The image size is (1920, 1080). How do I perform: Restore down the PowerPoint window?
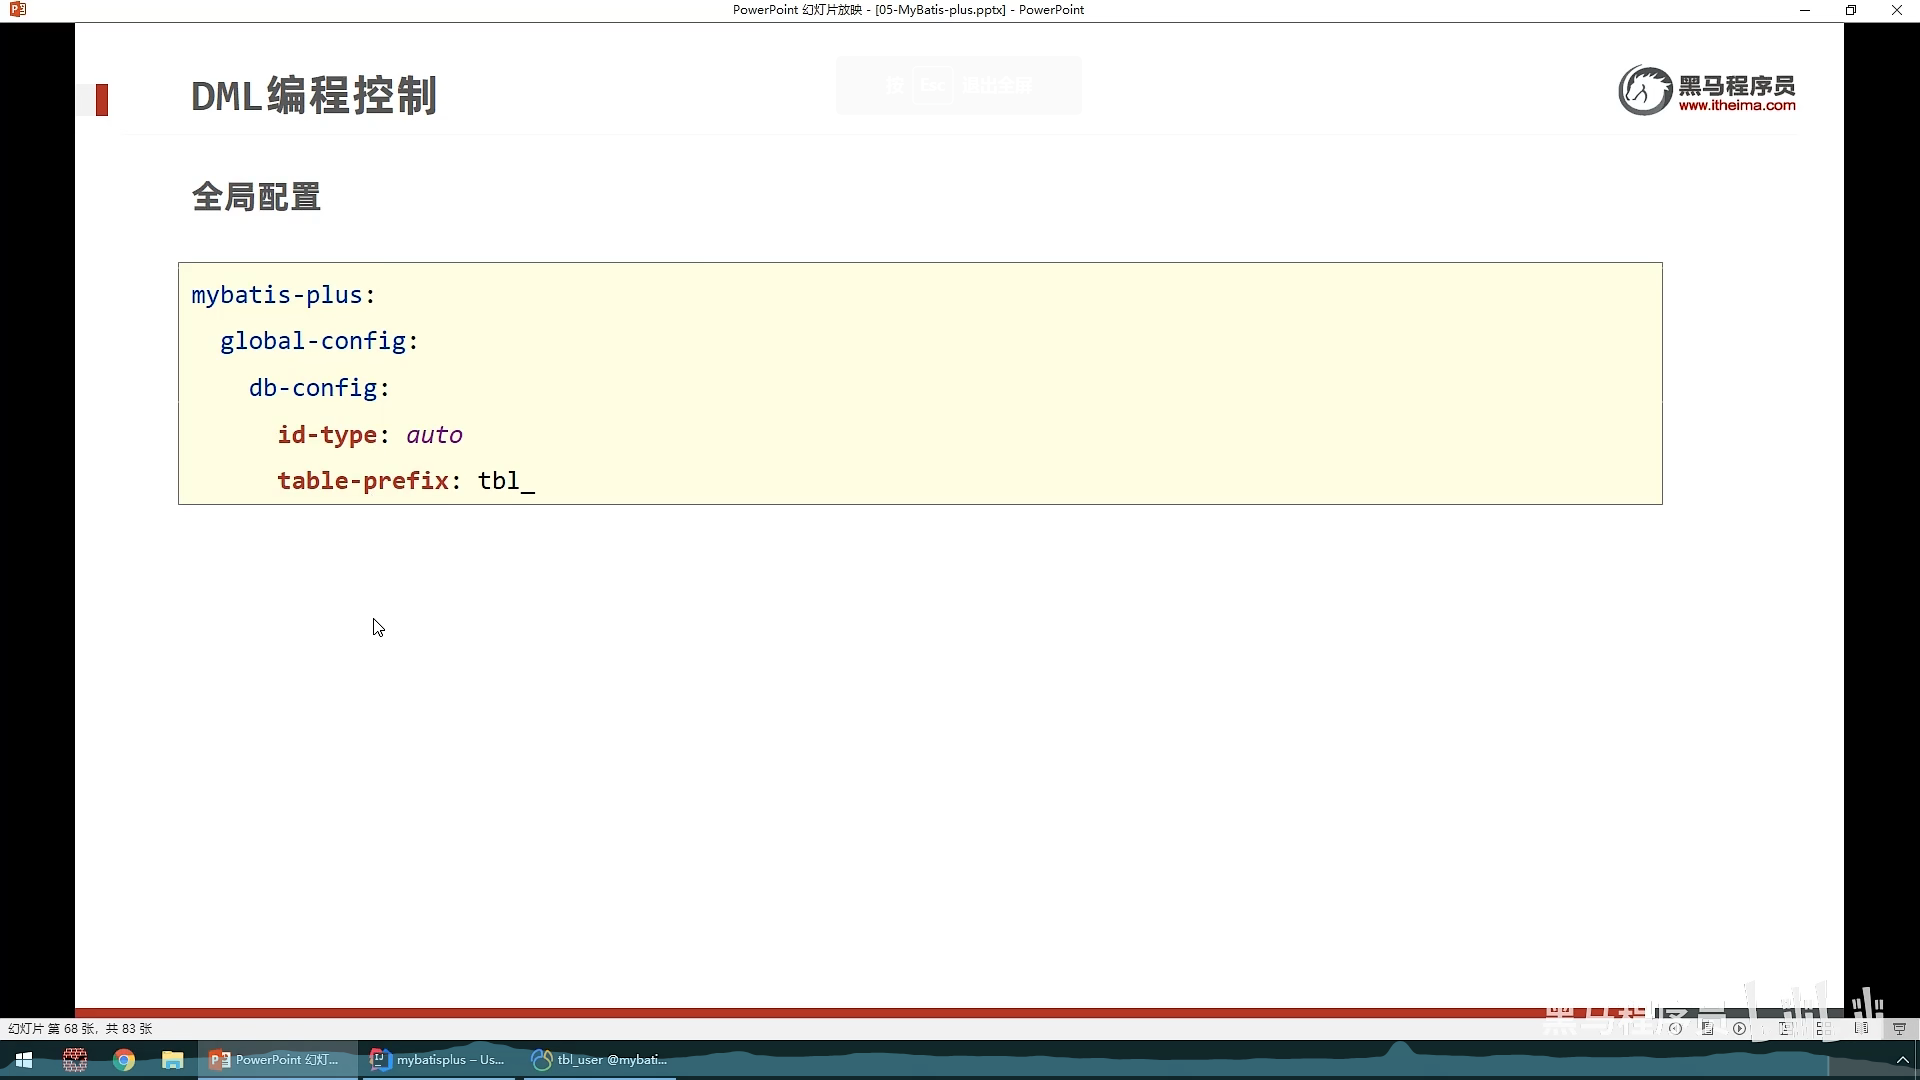pyautogui.click(x=1851, y=10)
